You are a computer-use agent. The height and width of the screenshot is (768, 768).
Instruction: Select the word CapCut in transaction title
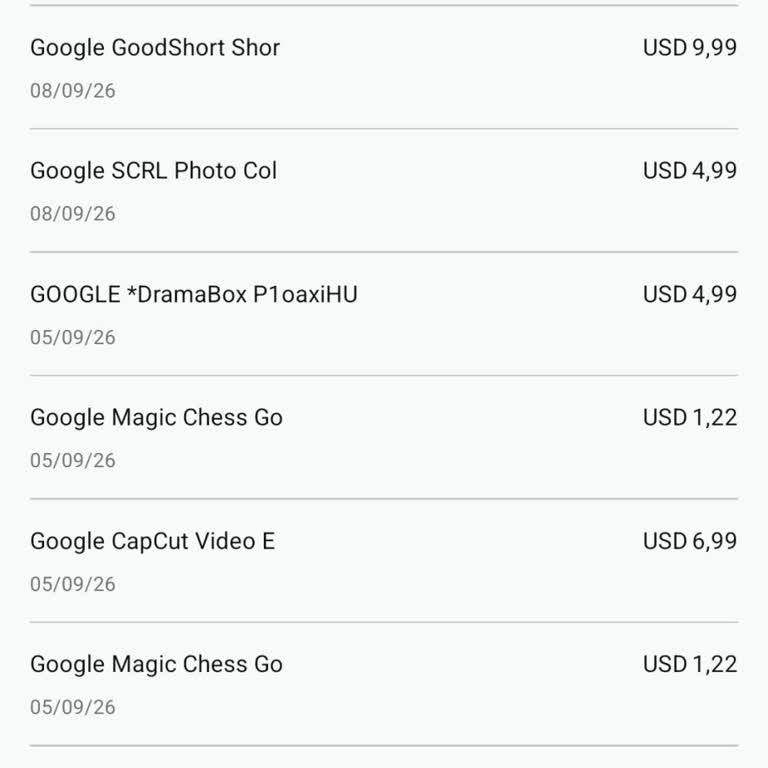click(x=150, y=542)
